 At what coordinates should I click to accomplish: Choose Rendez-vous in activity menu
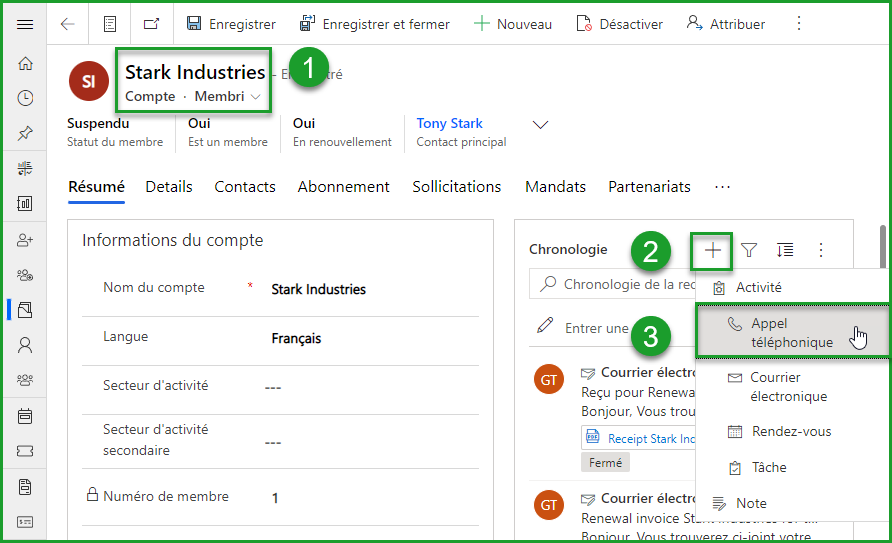pyautogui.click(x=790, y=431)
